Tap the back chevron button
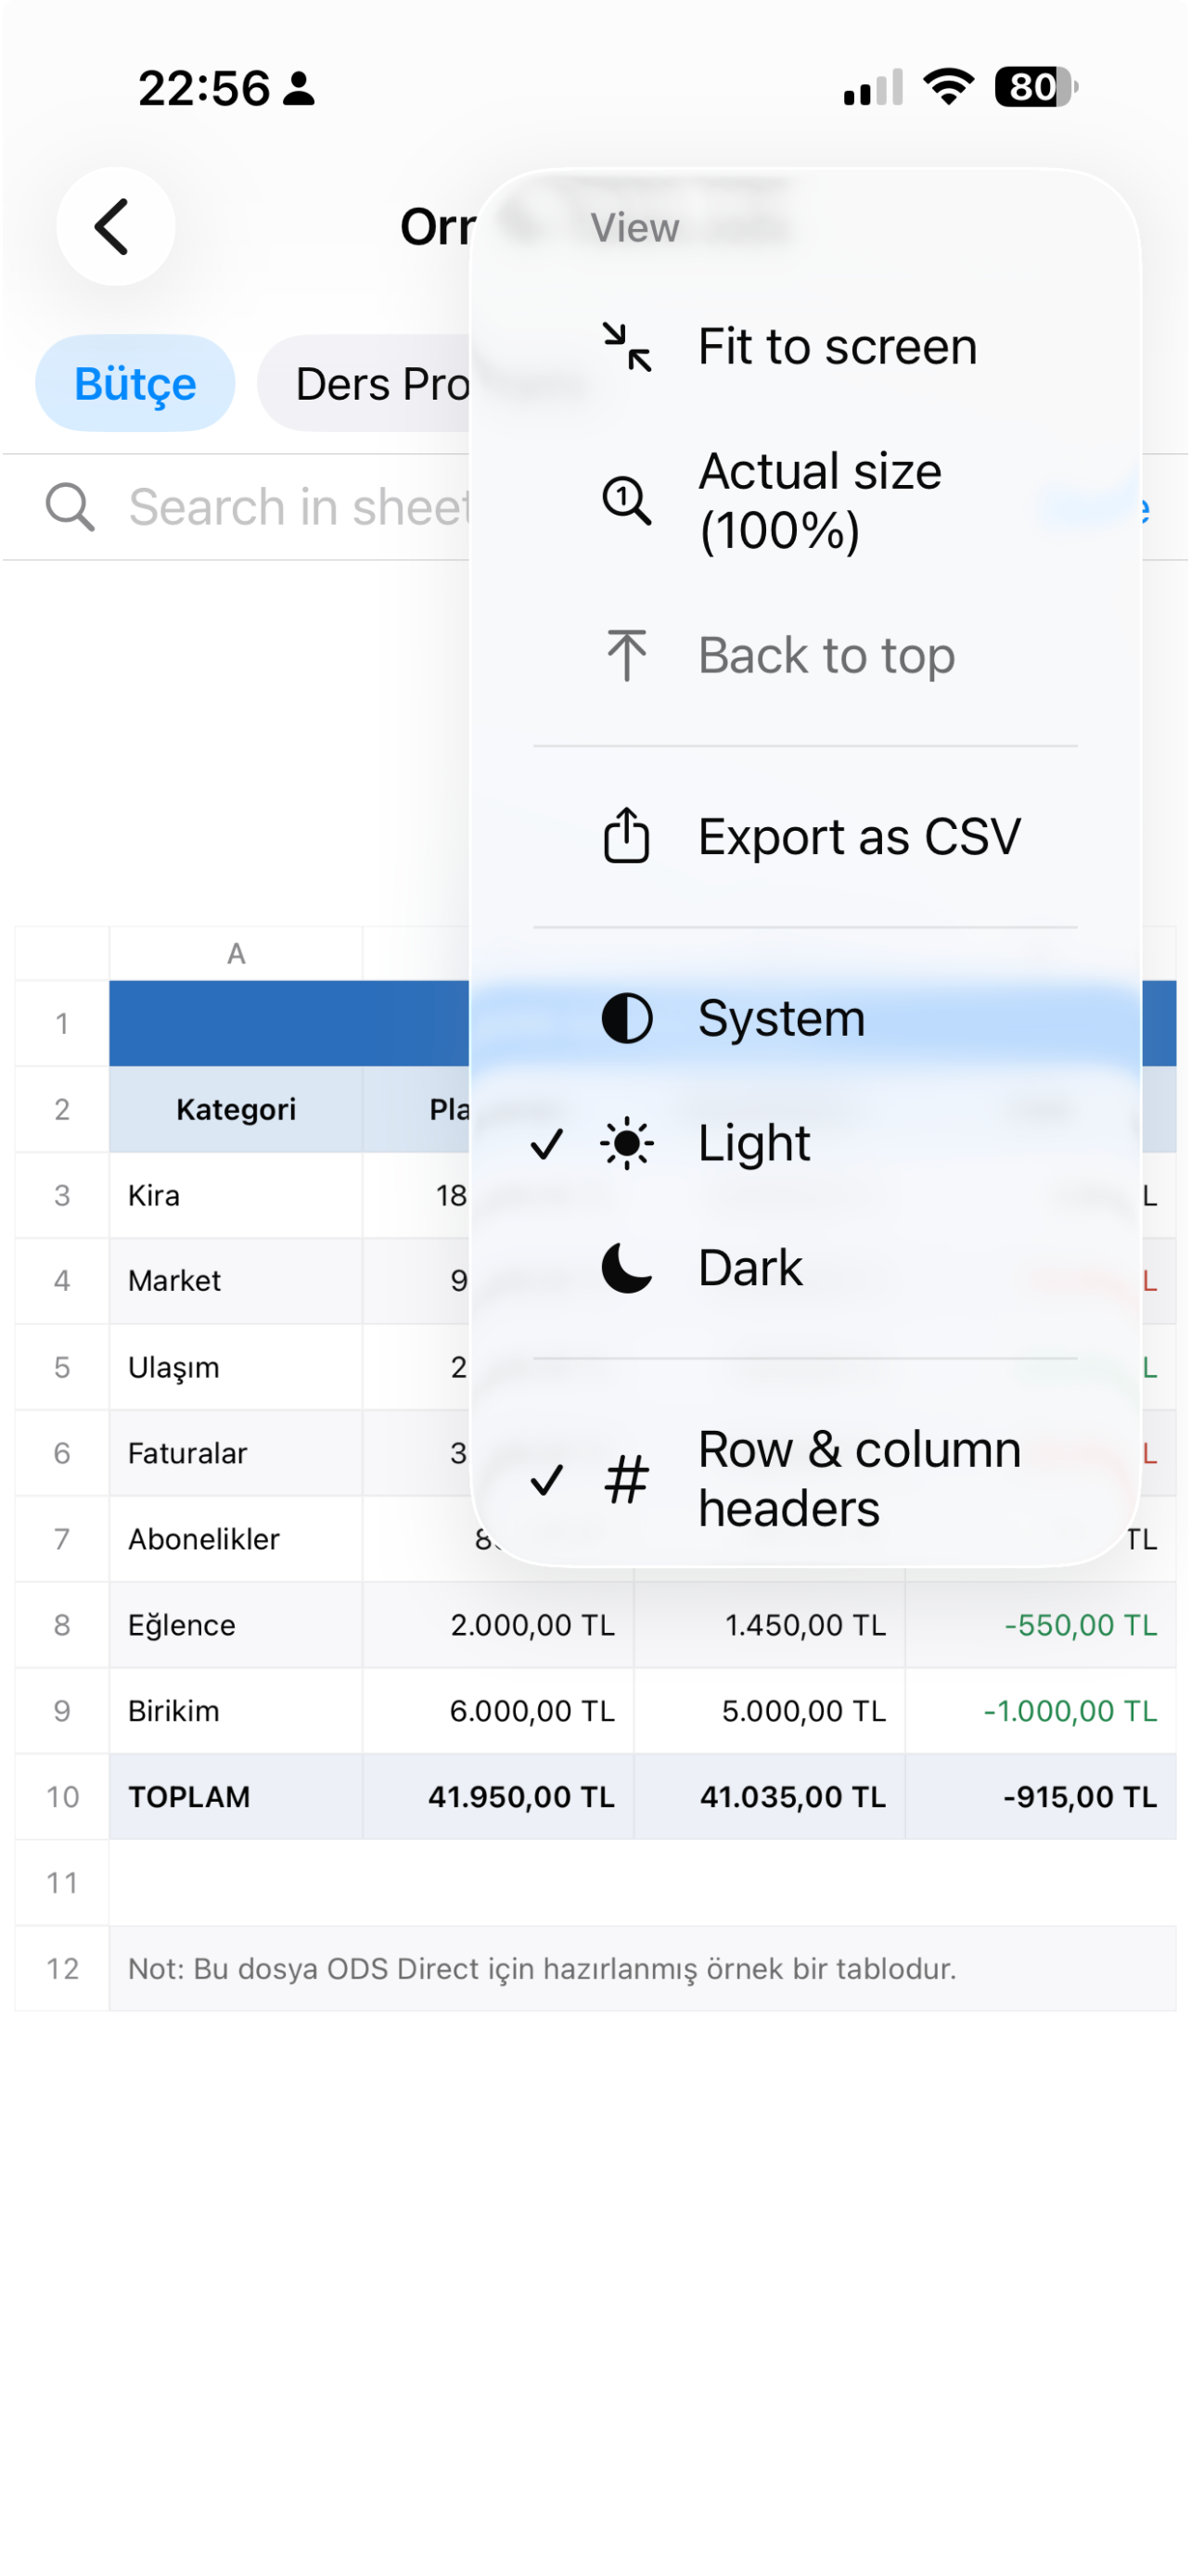 pos(115,226)
